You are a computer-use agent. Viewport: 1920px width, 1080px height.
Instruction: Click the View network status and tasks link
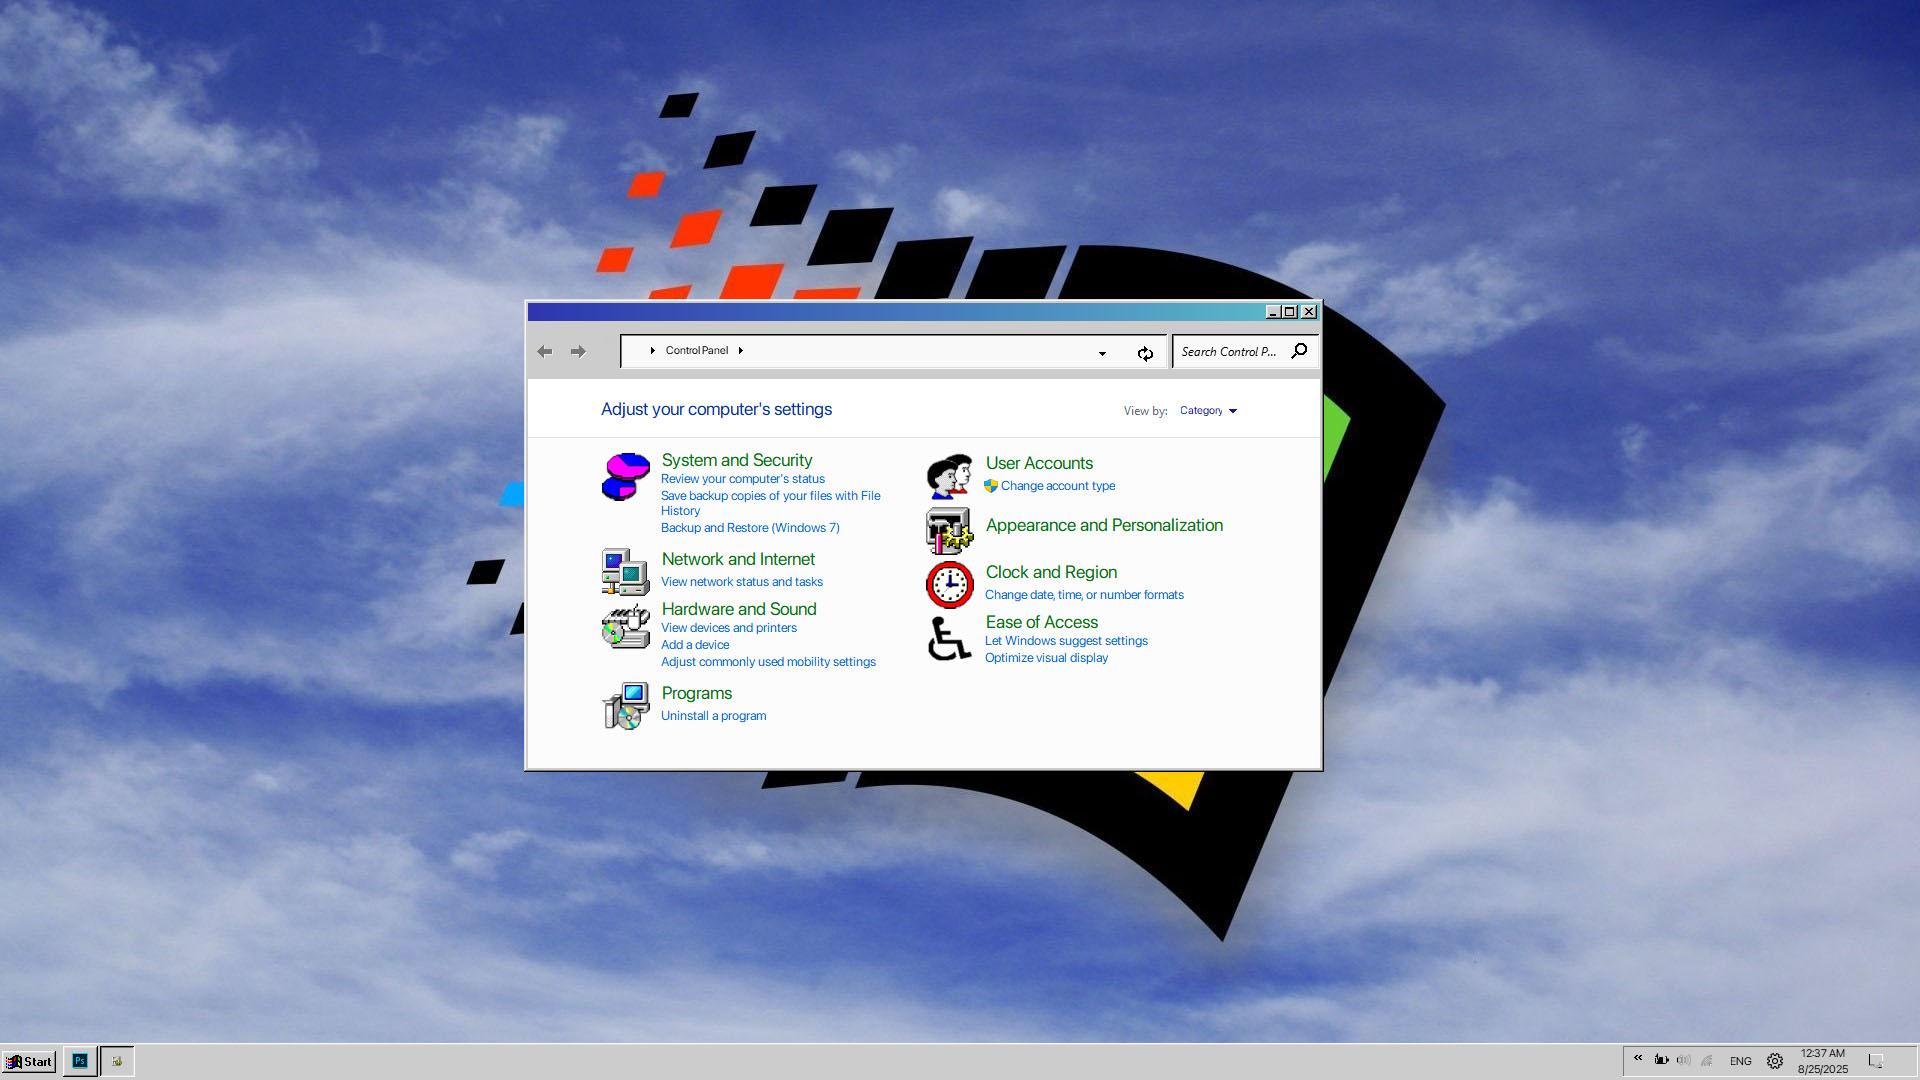pos(741,582)
